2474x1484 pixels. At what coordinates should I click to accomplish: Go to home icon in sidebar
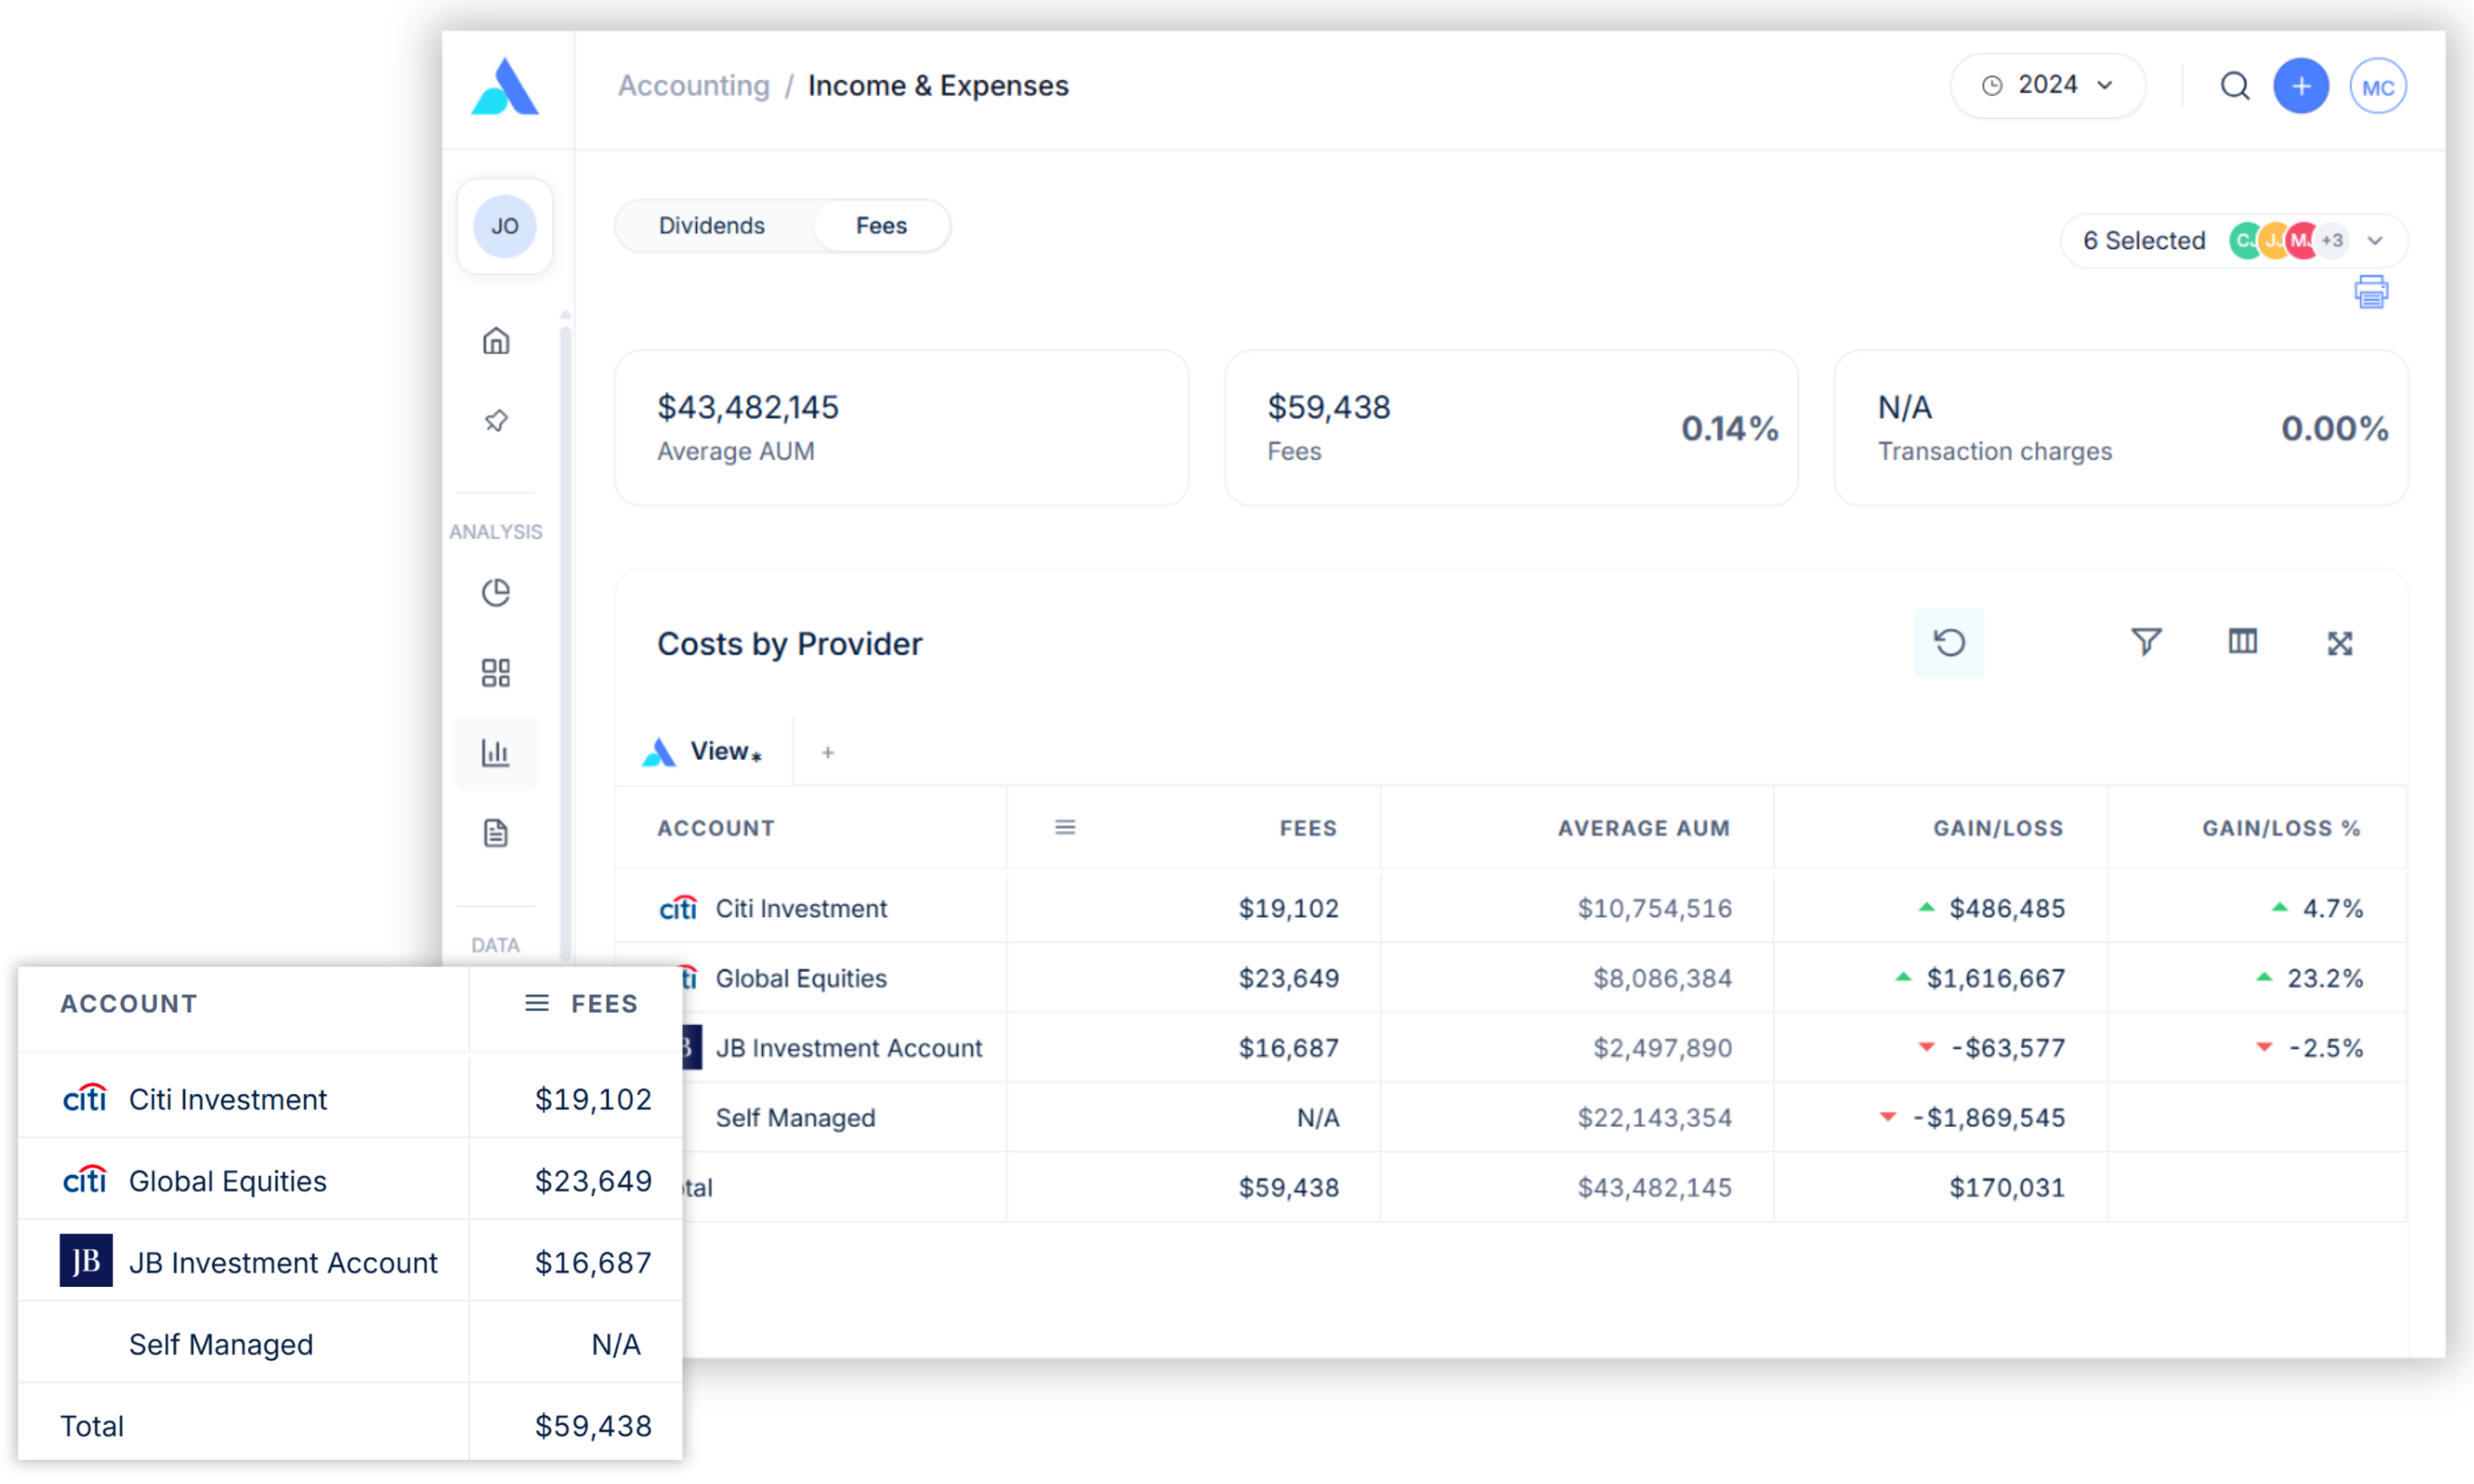[496, 341]
